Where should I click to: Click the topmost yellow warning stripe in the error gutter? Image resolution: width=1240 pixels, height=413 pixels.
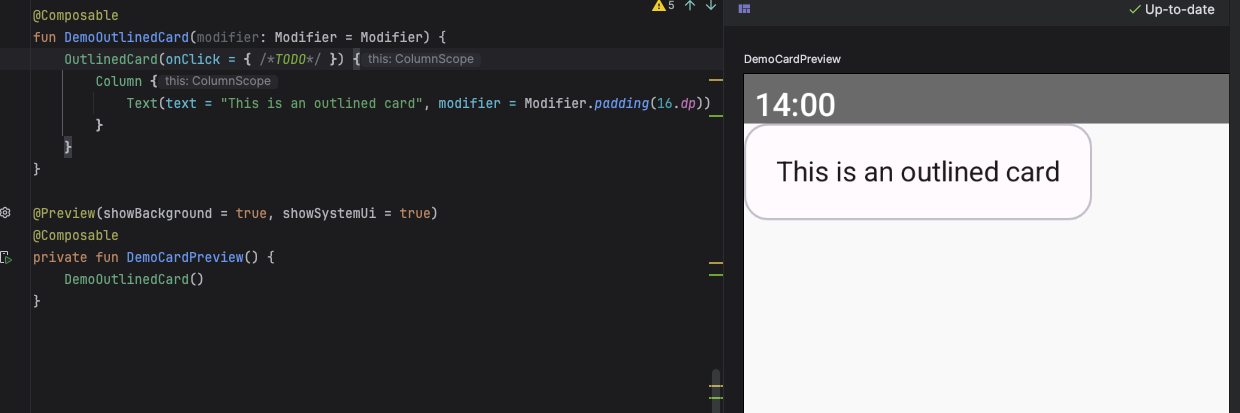(715, 78)
